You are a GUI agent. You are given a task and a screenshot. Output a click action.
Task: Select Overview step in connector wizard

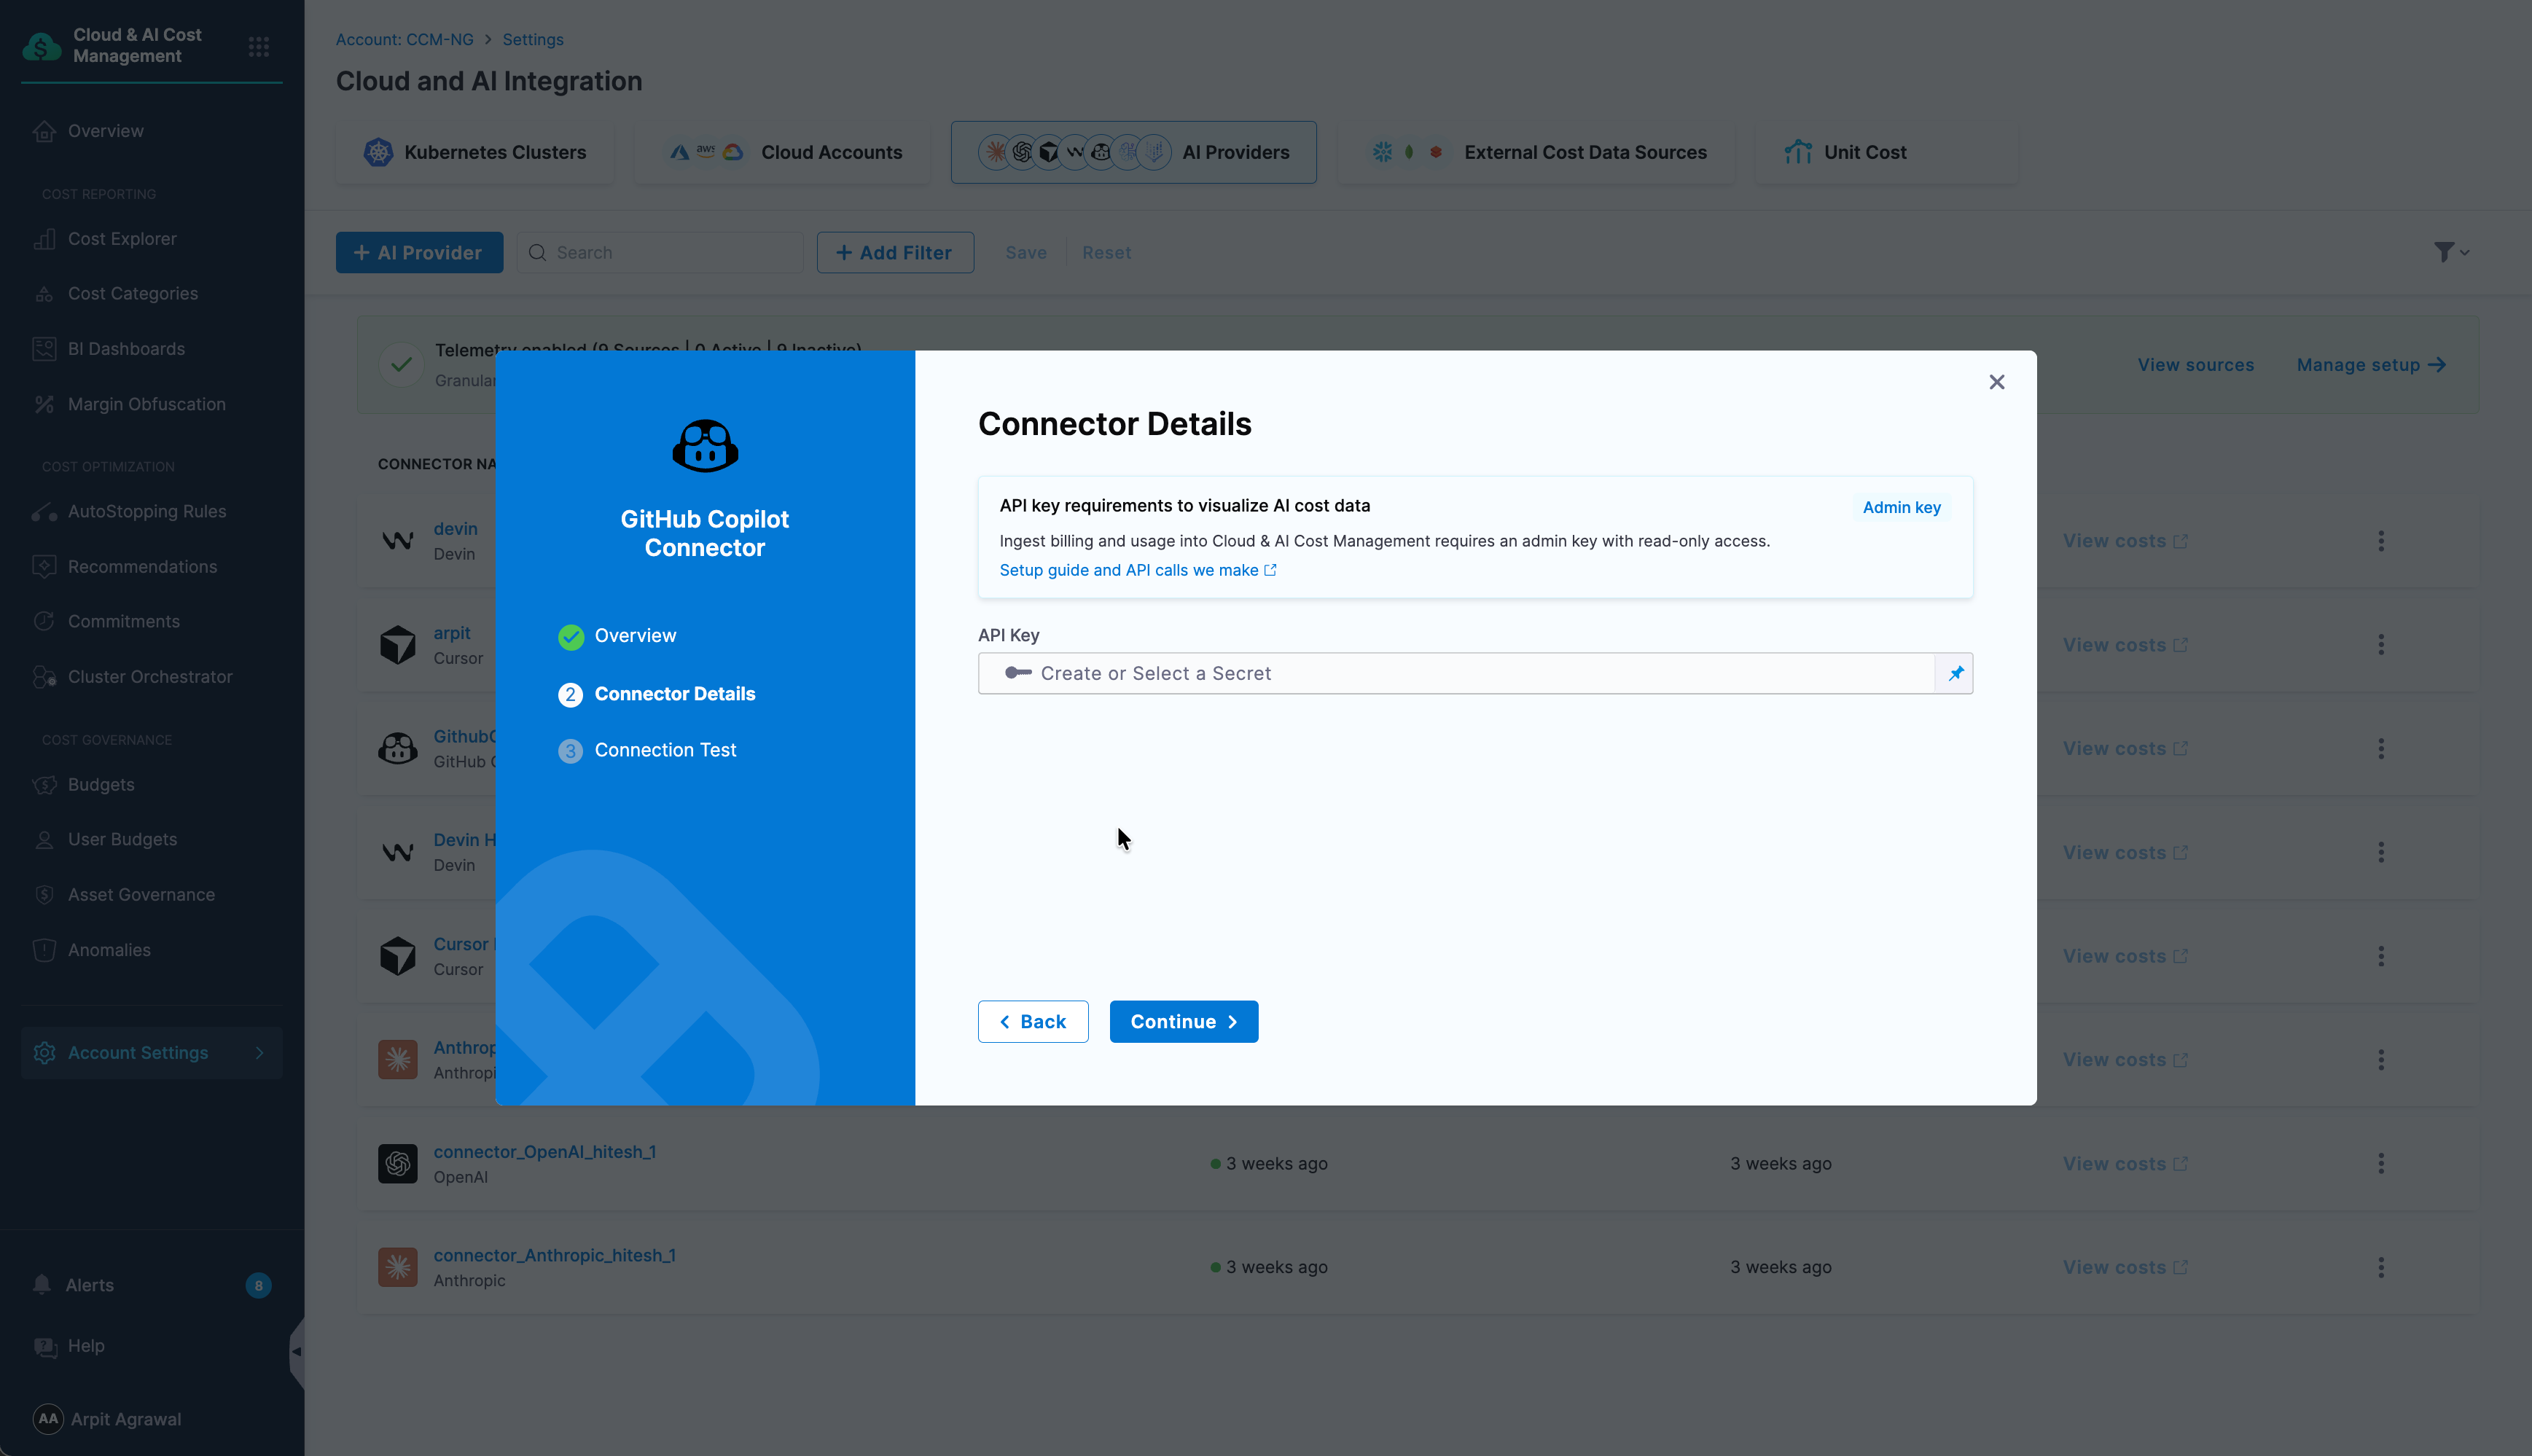617,636
